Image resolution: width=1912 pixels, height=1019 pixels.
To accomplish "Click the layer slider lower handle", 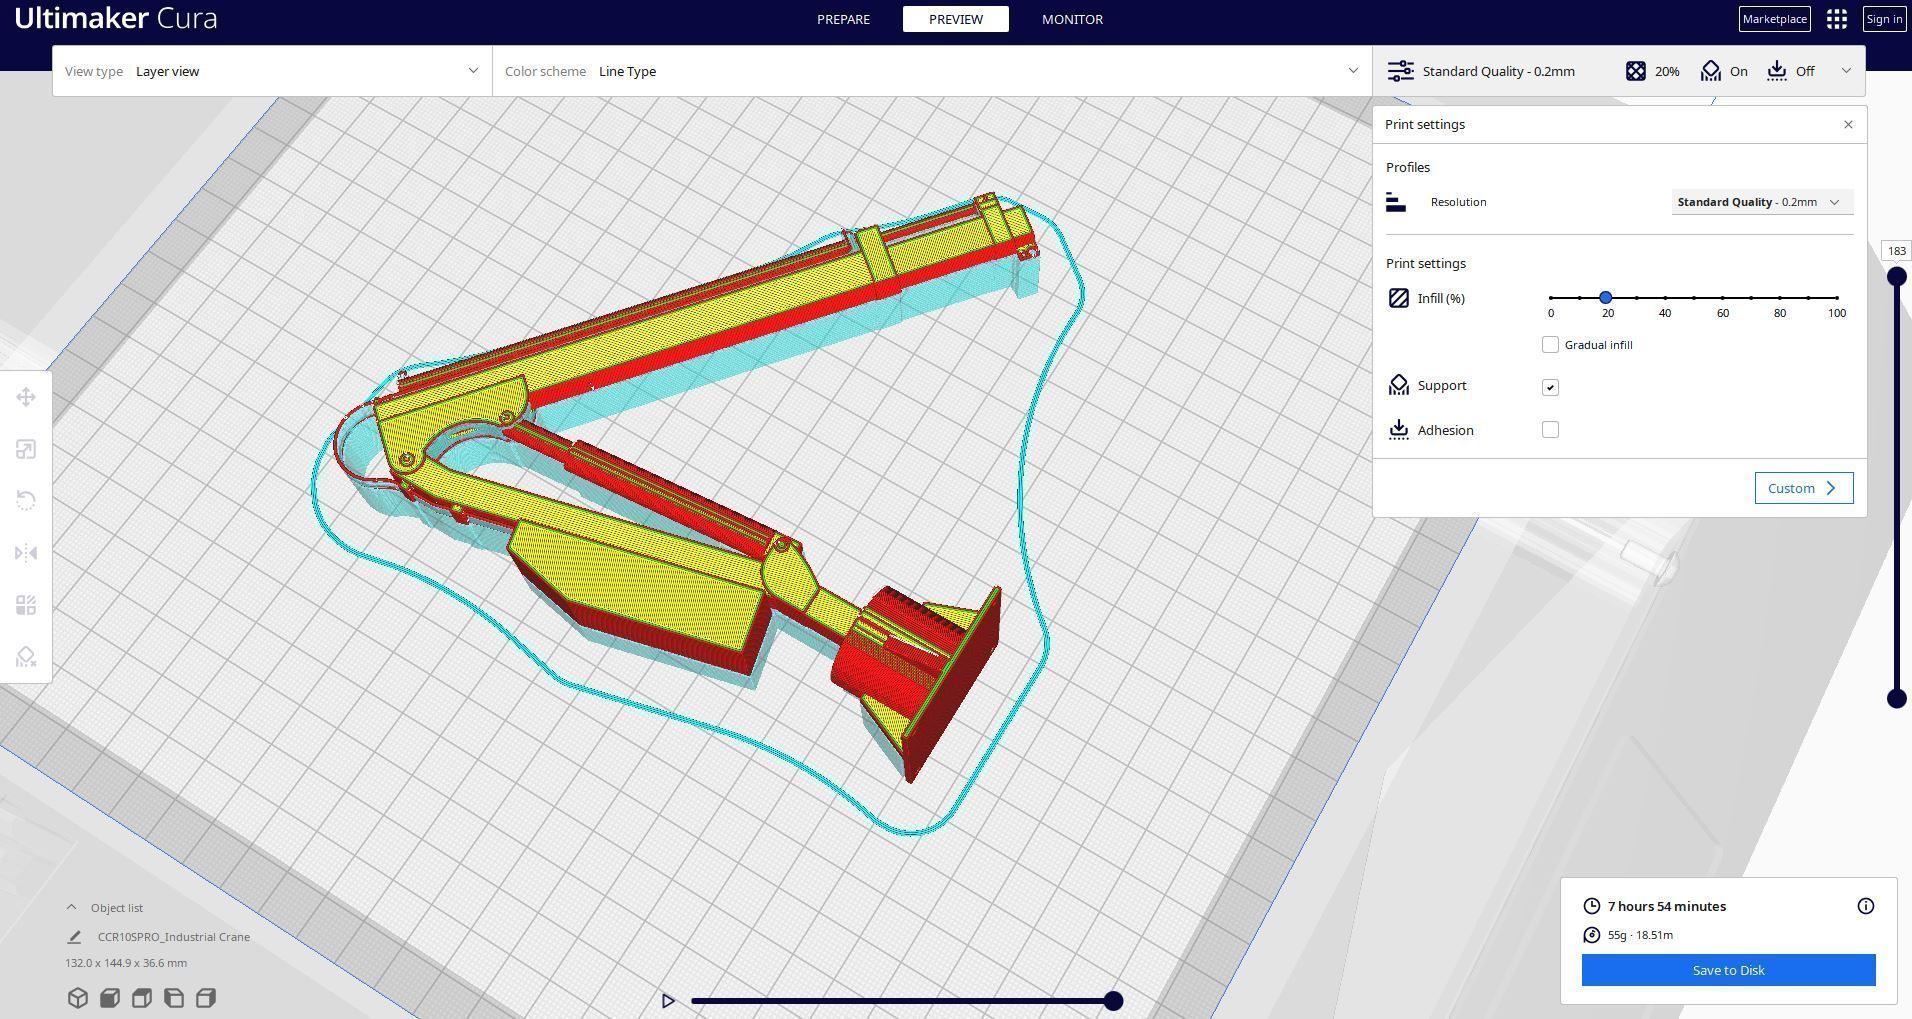I will [x=1896, y=699].
